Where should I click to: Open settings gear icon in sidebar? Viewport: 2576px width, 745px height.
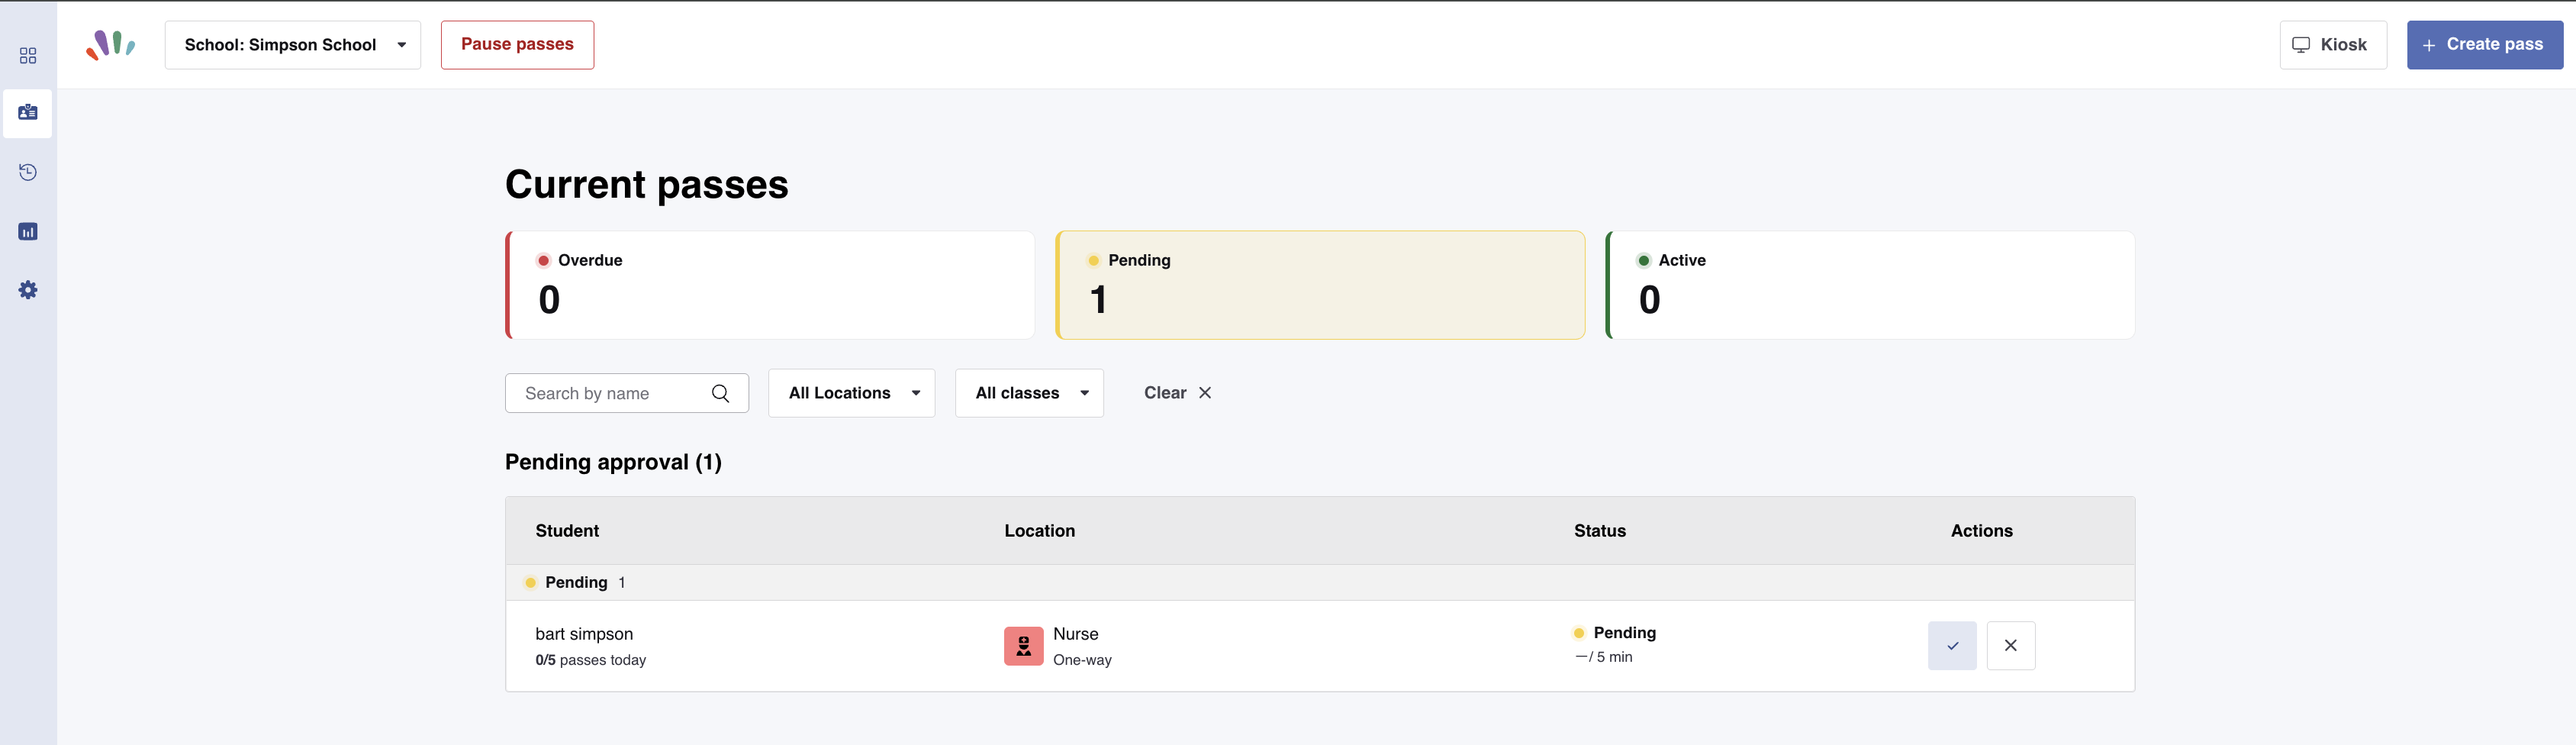[28, 290]
